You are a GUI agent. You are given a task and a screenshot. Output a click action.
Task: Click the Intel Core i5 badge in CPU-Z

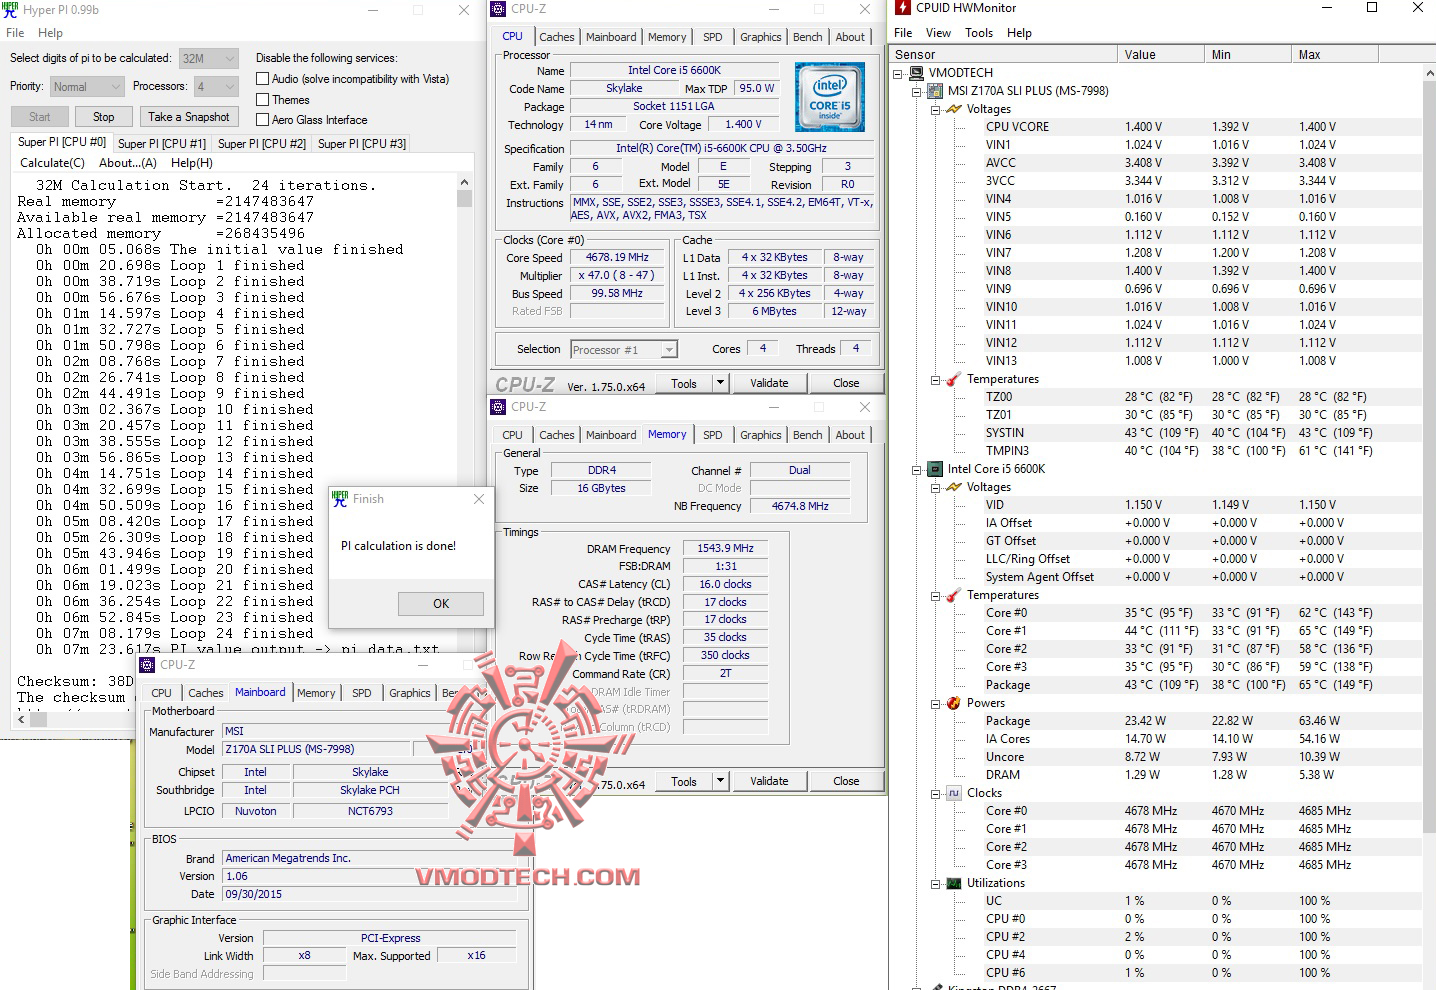pyautogui.click(x=829, y=97)
